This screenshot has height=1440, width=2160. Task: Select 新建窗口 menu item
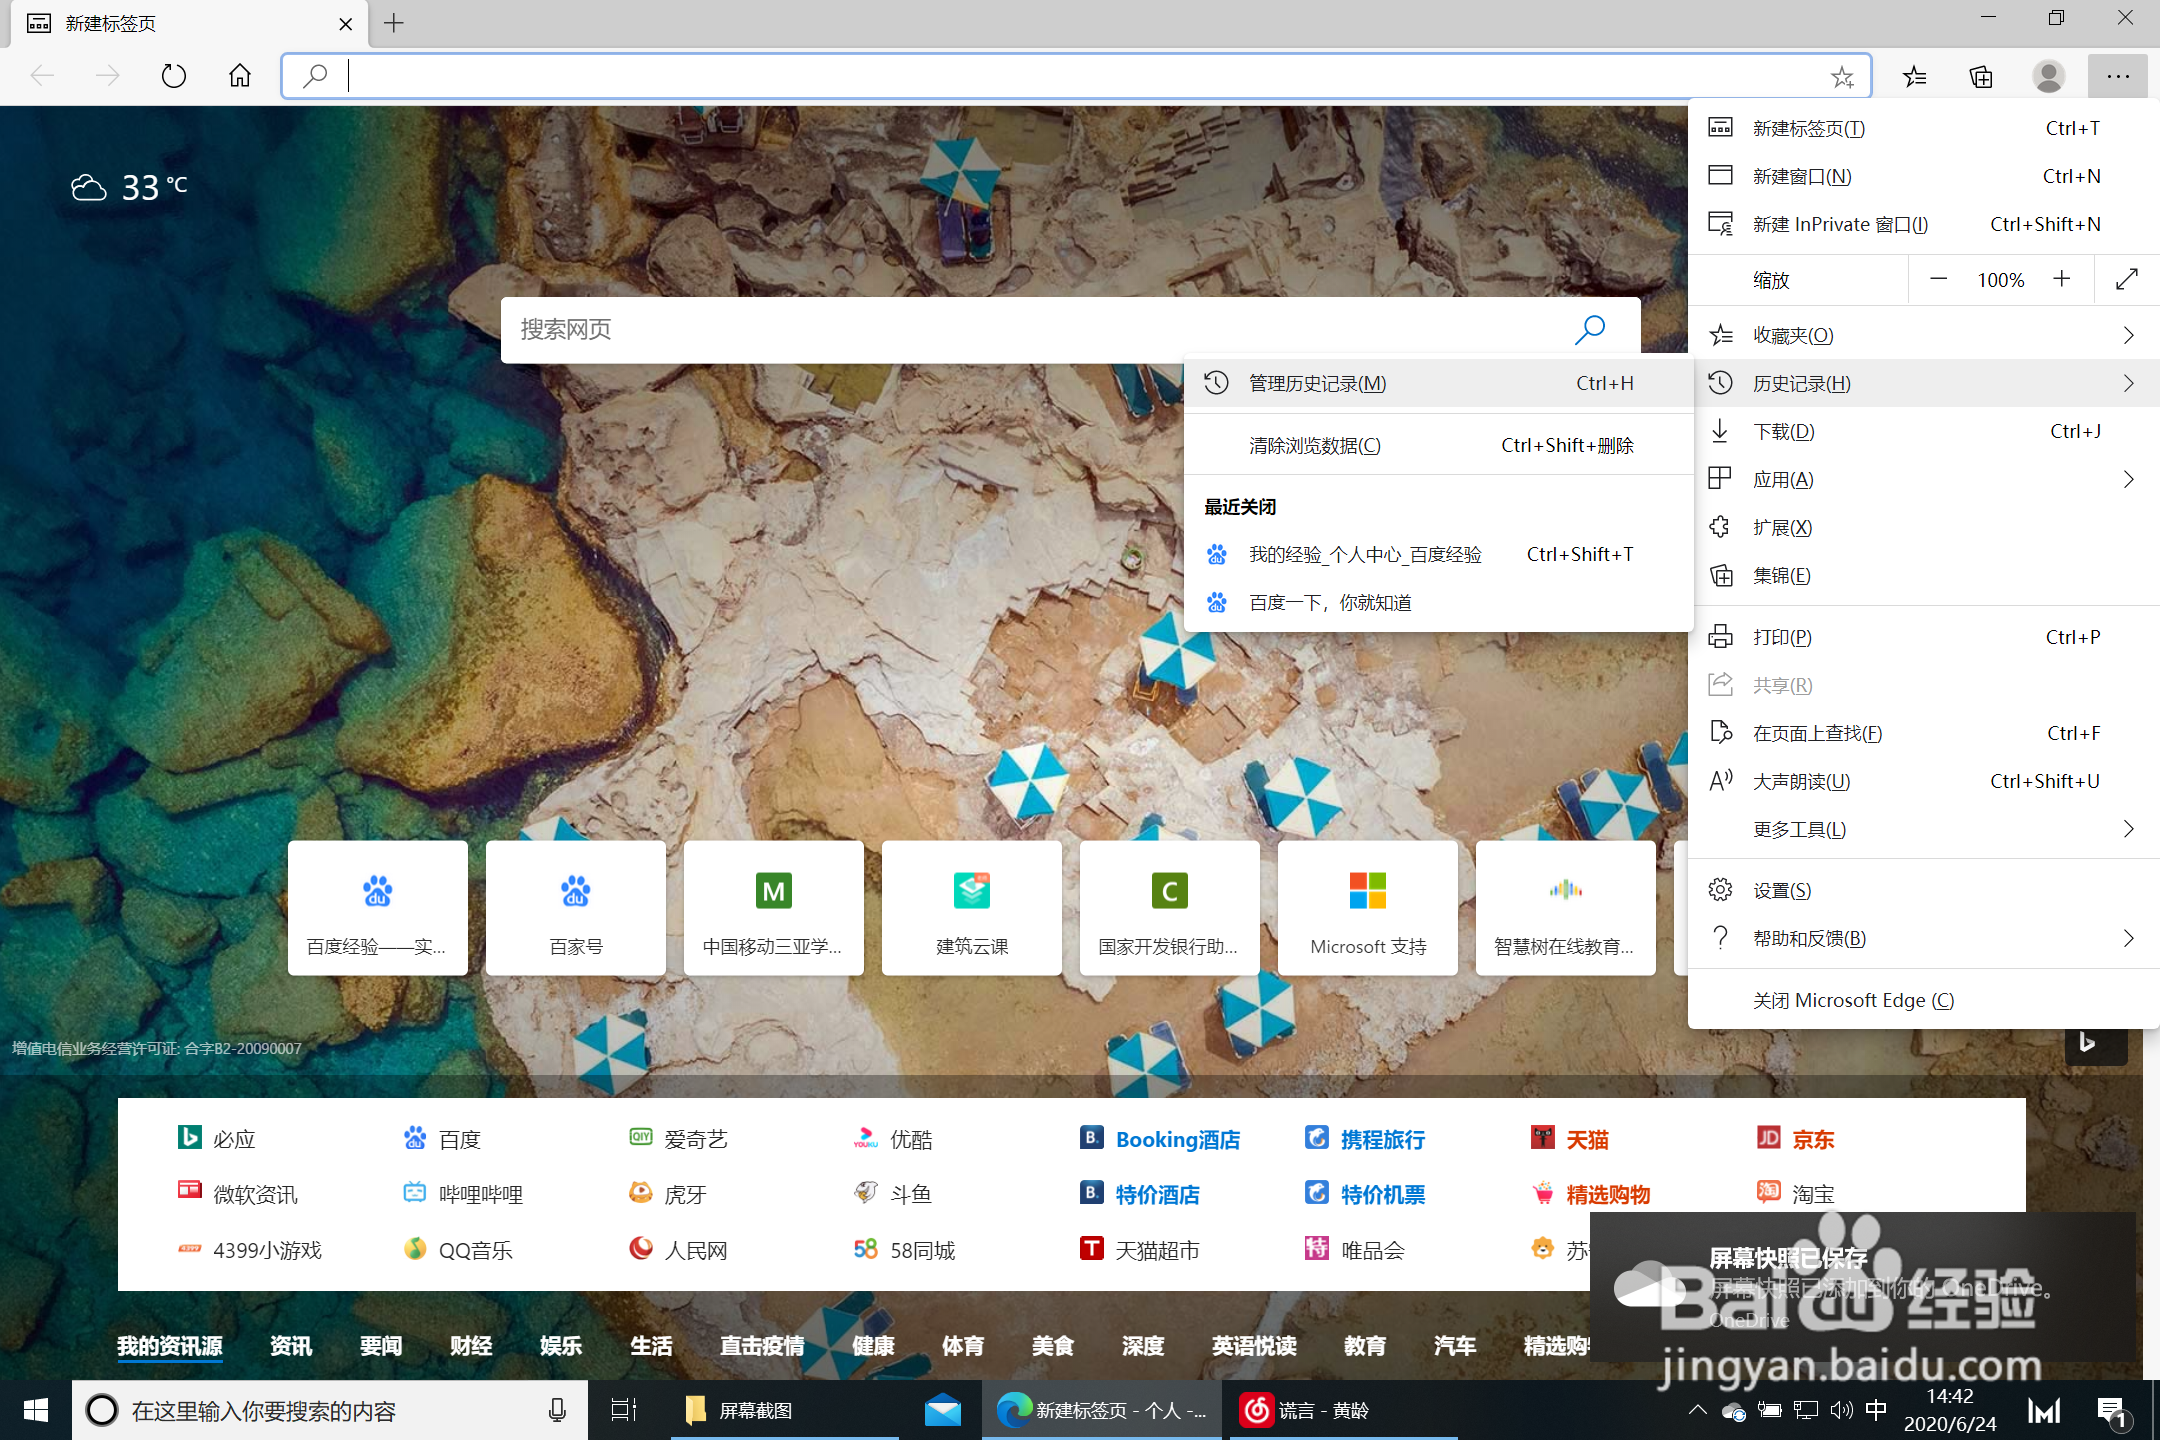tap(1924, 176)
